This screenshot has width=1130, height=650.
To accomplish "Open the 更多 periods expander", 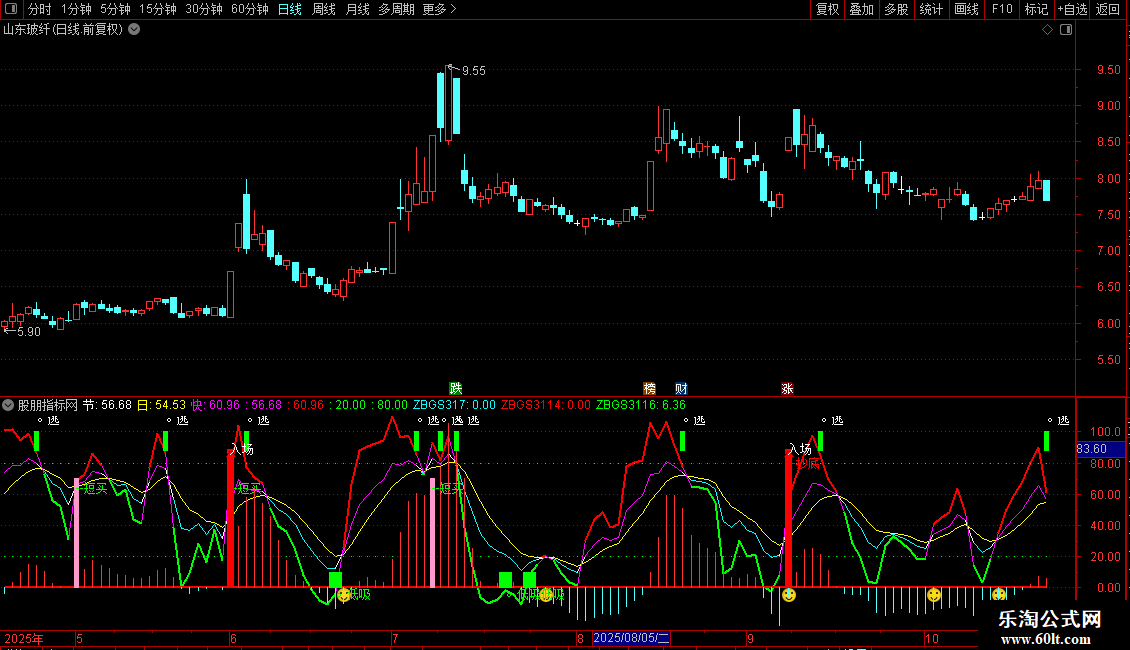I will [x=439, y=10].
